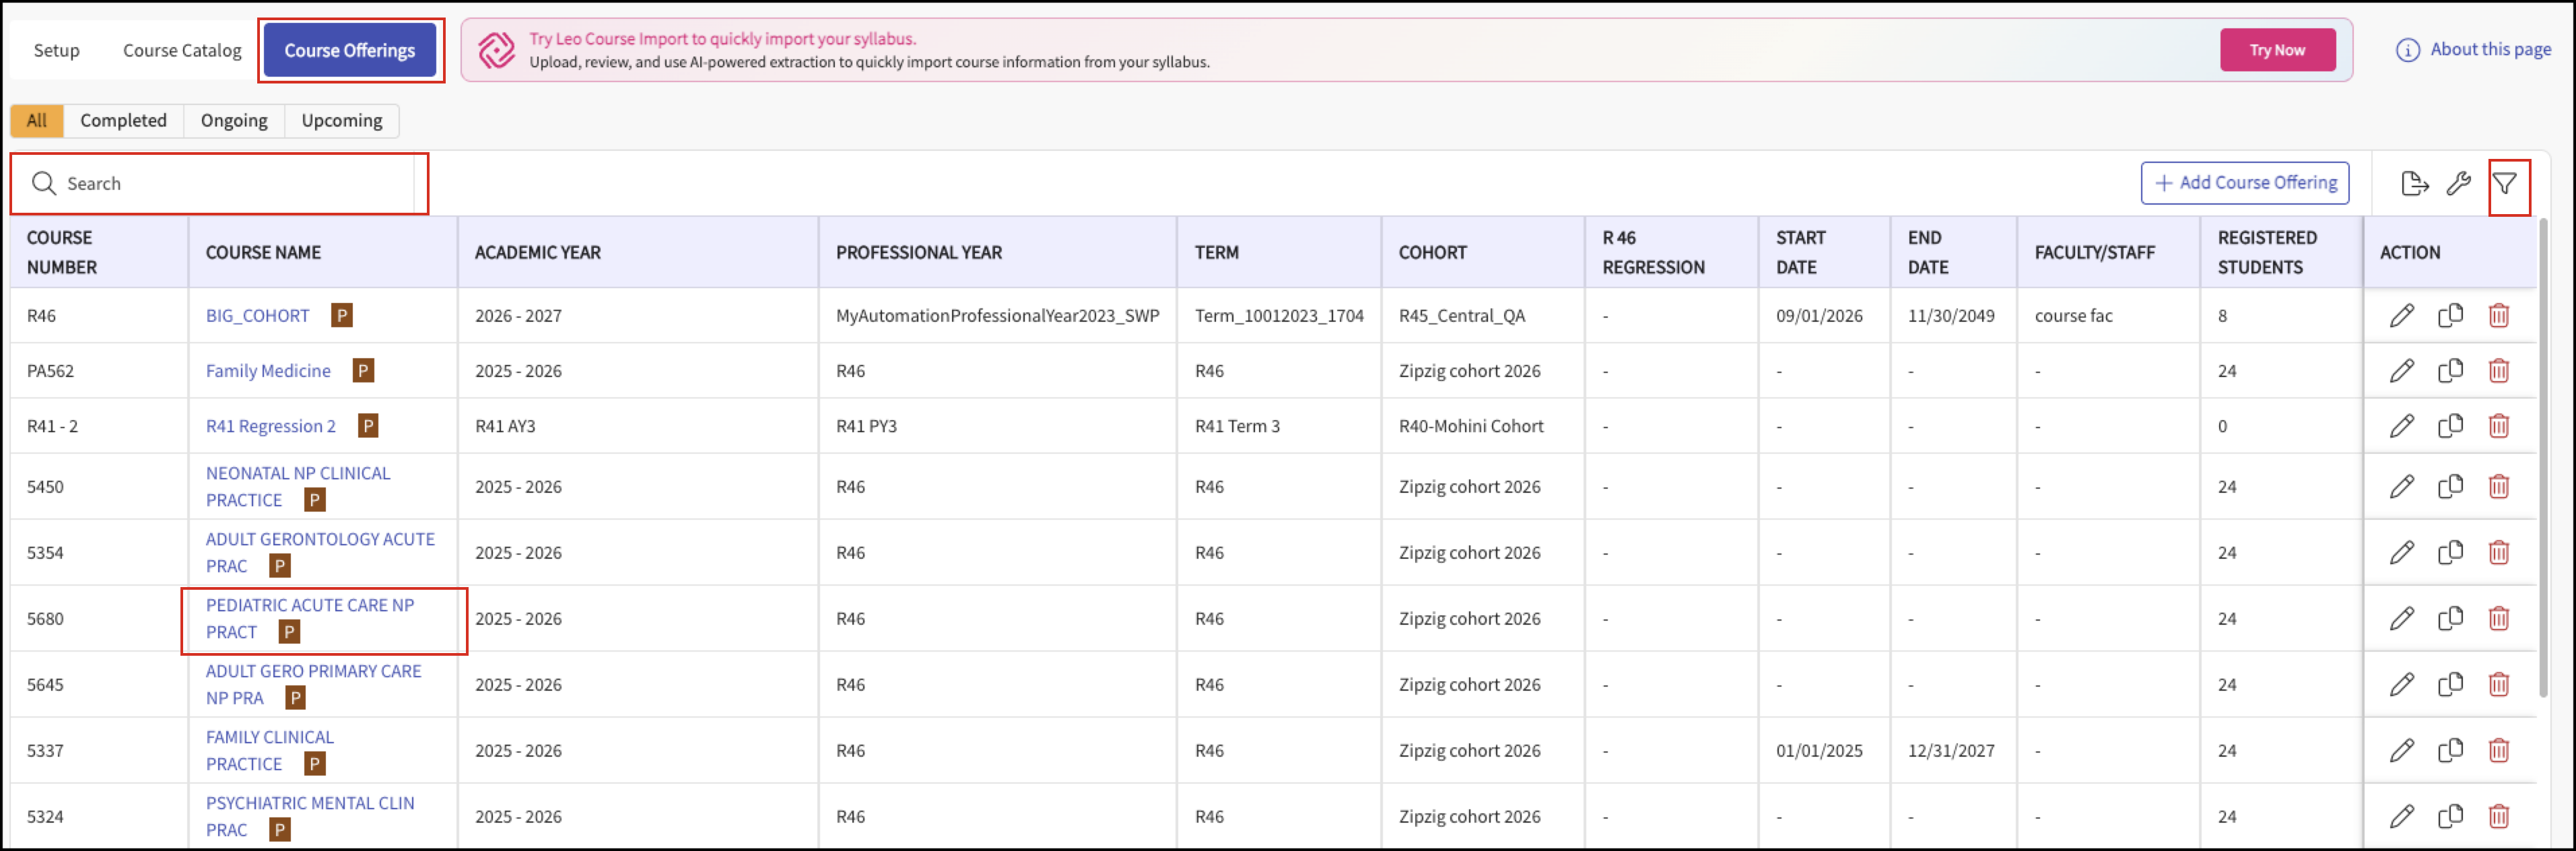This screenshot has width=2576, height=851.
Task: Switch to the Course Catalog tab
Action: [x=182, y=51]
